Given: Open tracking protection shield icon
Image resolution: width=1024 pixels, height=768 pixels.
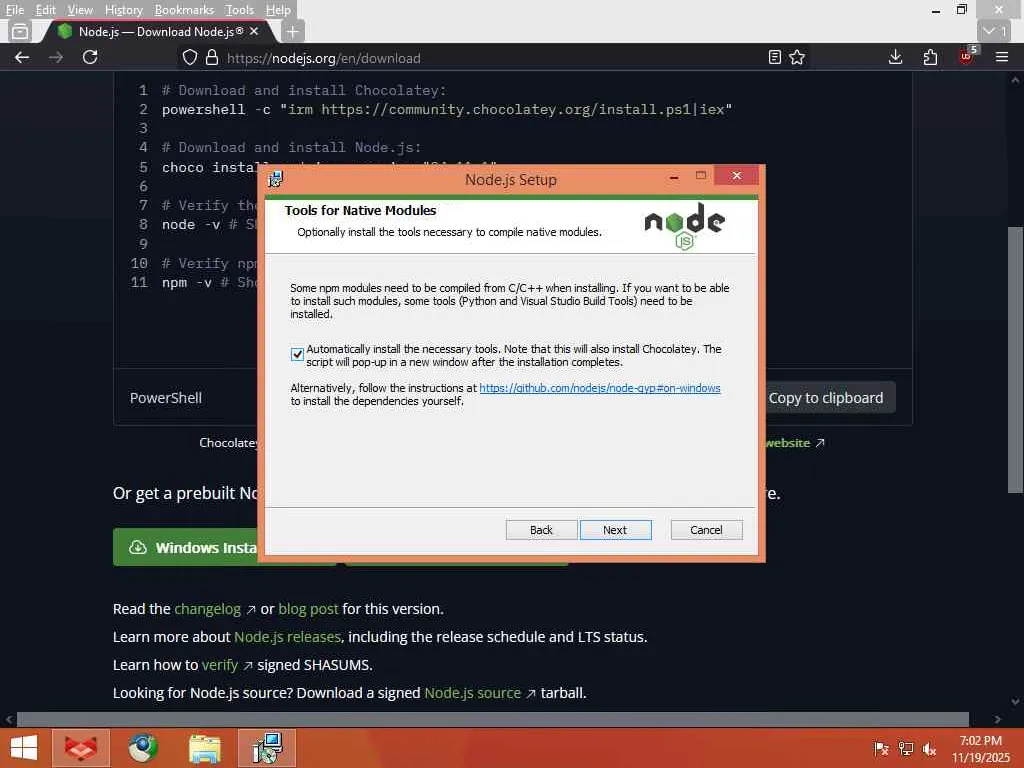Looking at the screenshot, I should pyautogui.click(x=189, y=57).
